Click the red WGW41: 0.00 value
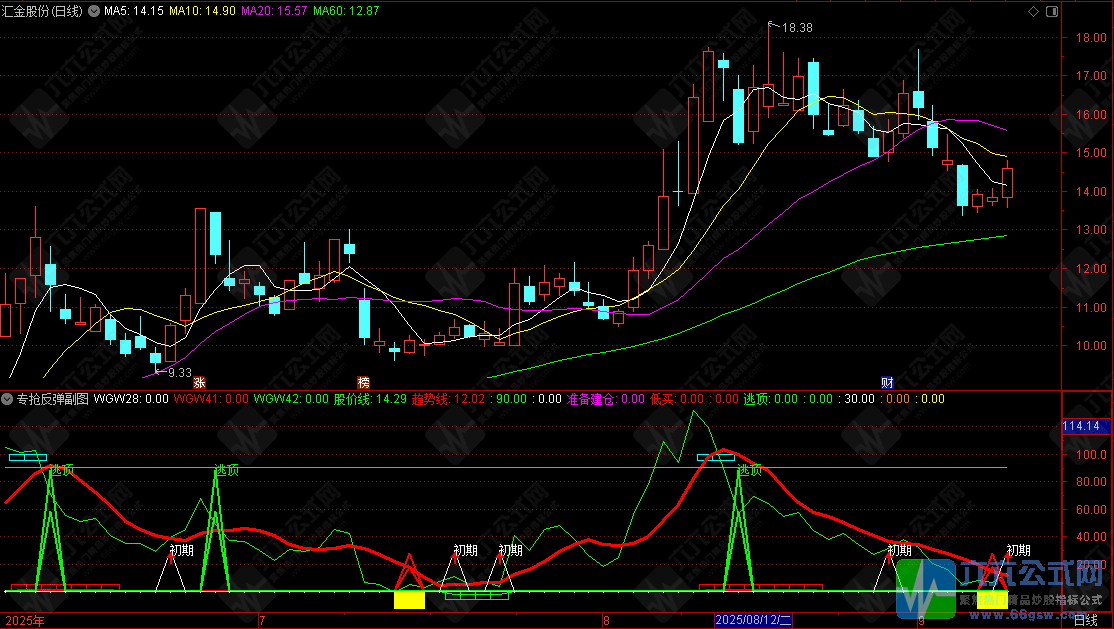Image resolution: width=1114 pixels, height=629 pixels. click(211, 399)
